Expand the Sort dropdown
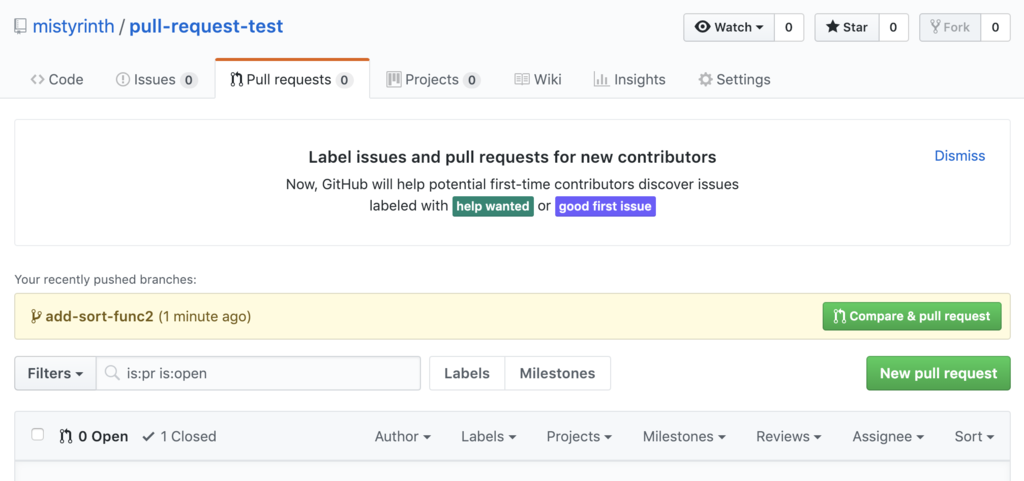The height and width of the screenshot is (481, 1024). [974, 436]
